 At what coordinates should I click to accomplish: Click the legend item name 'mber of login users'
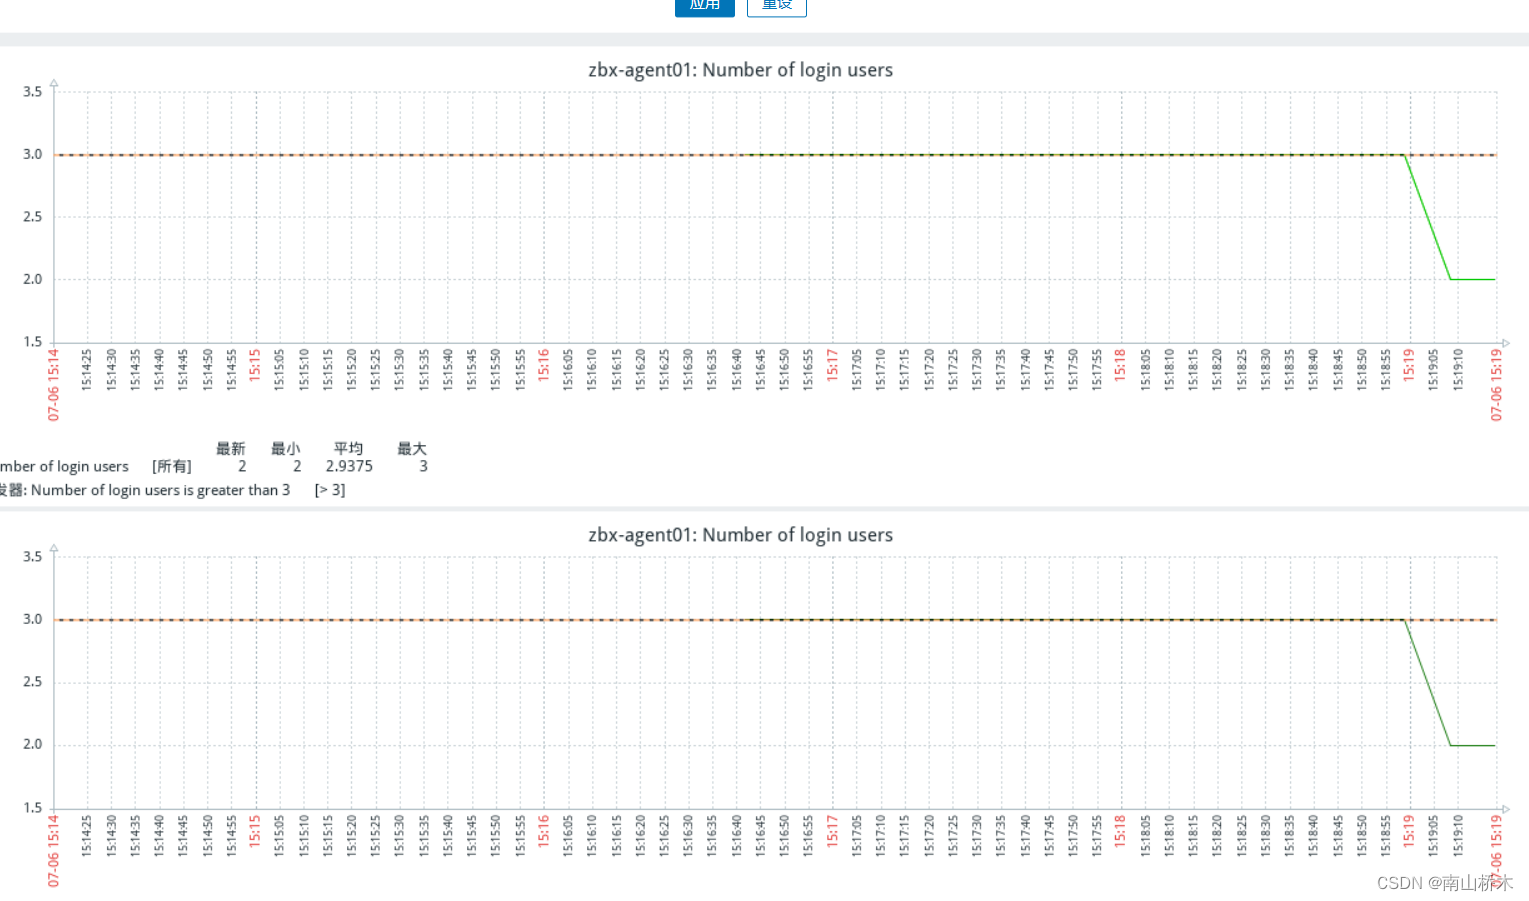pyautogui.click(x=64, y=466)
